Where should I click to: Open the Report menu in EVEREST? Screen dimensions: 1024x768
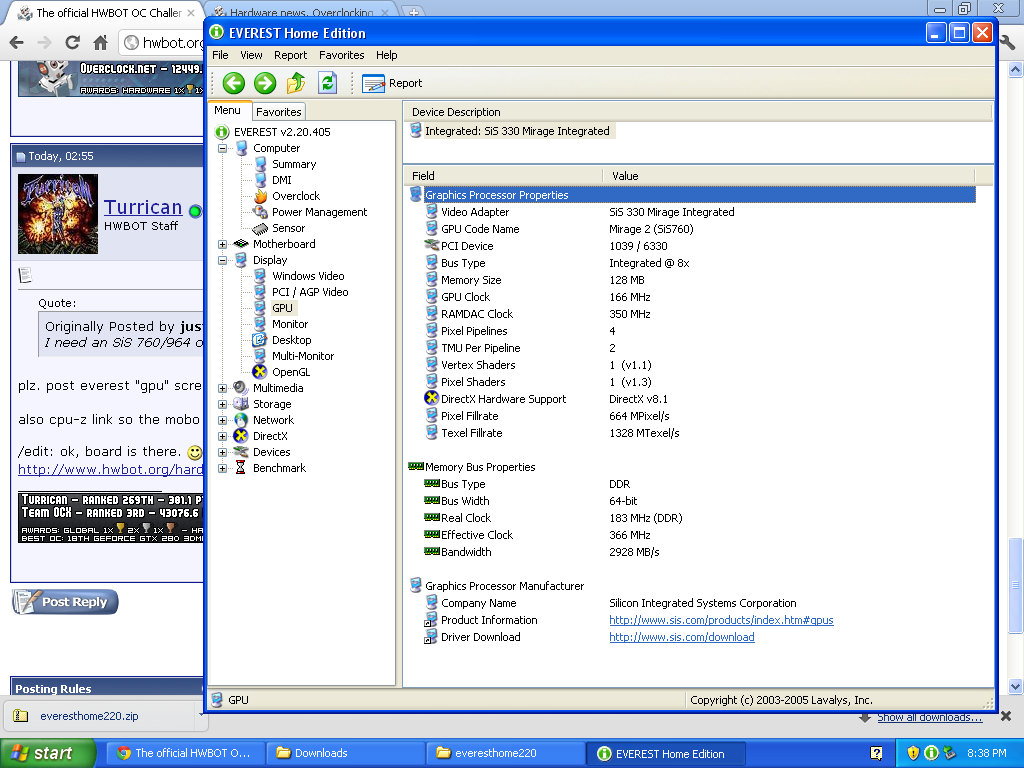[290, 55]
